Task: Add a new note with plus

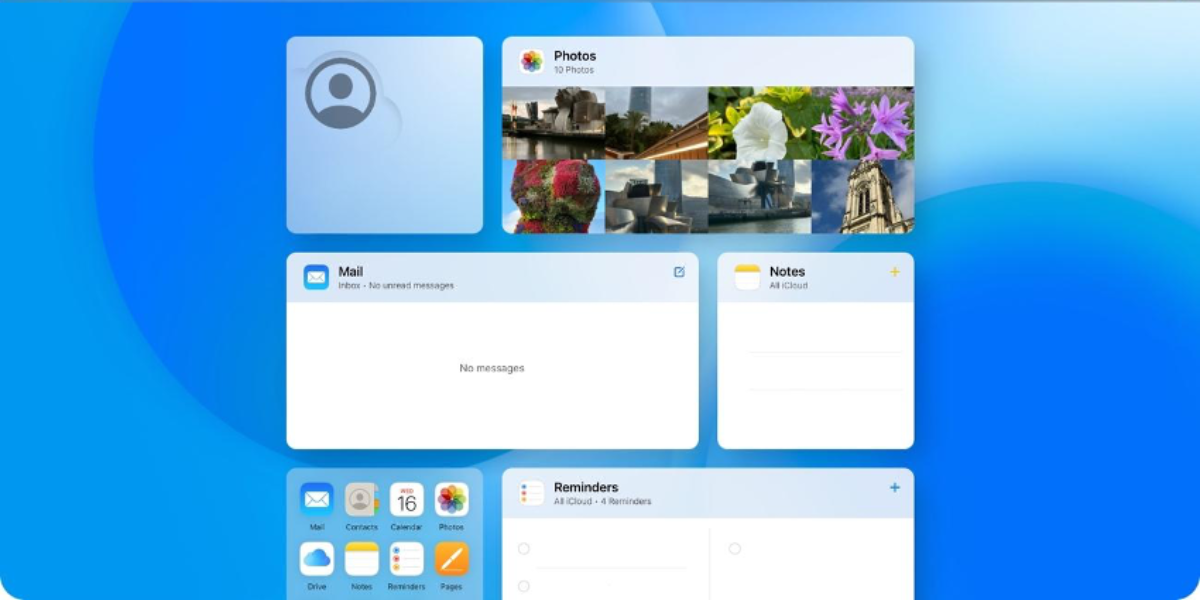Action: 894,271
